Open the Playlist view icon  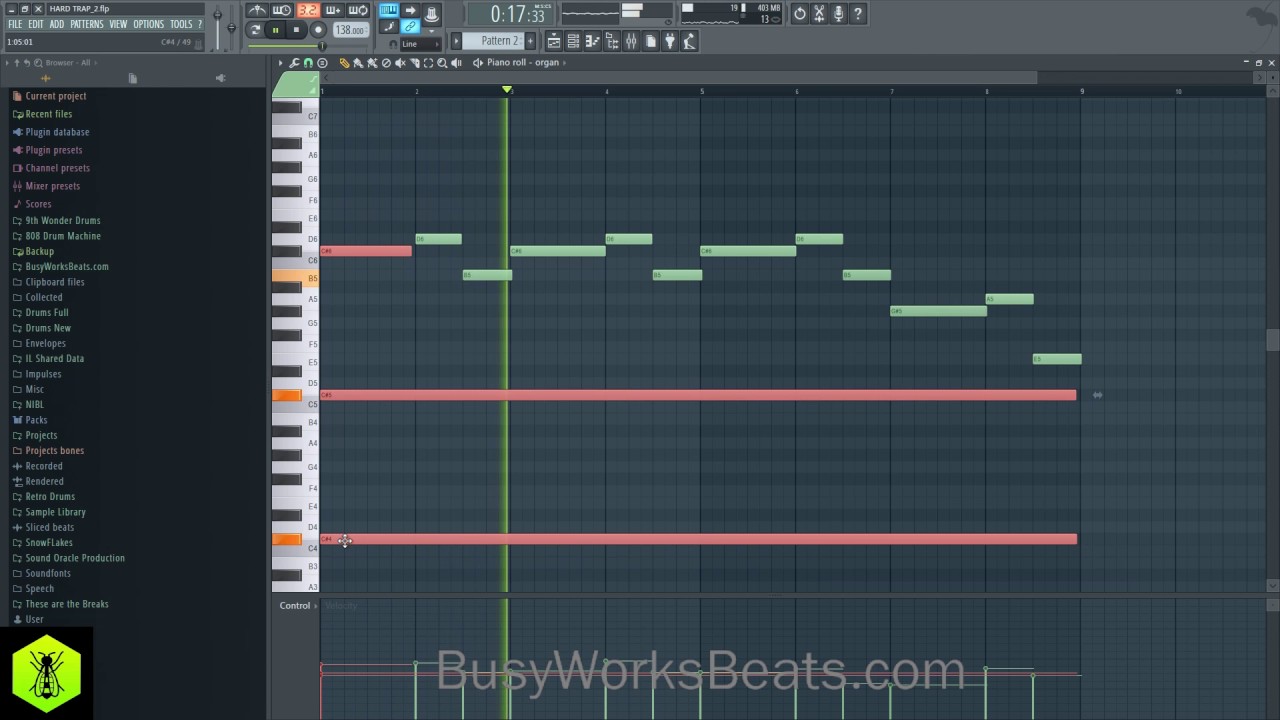coord(553,41)
